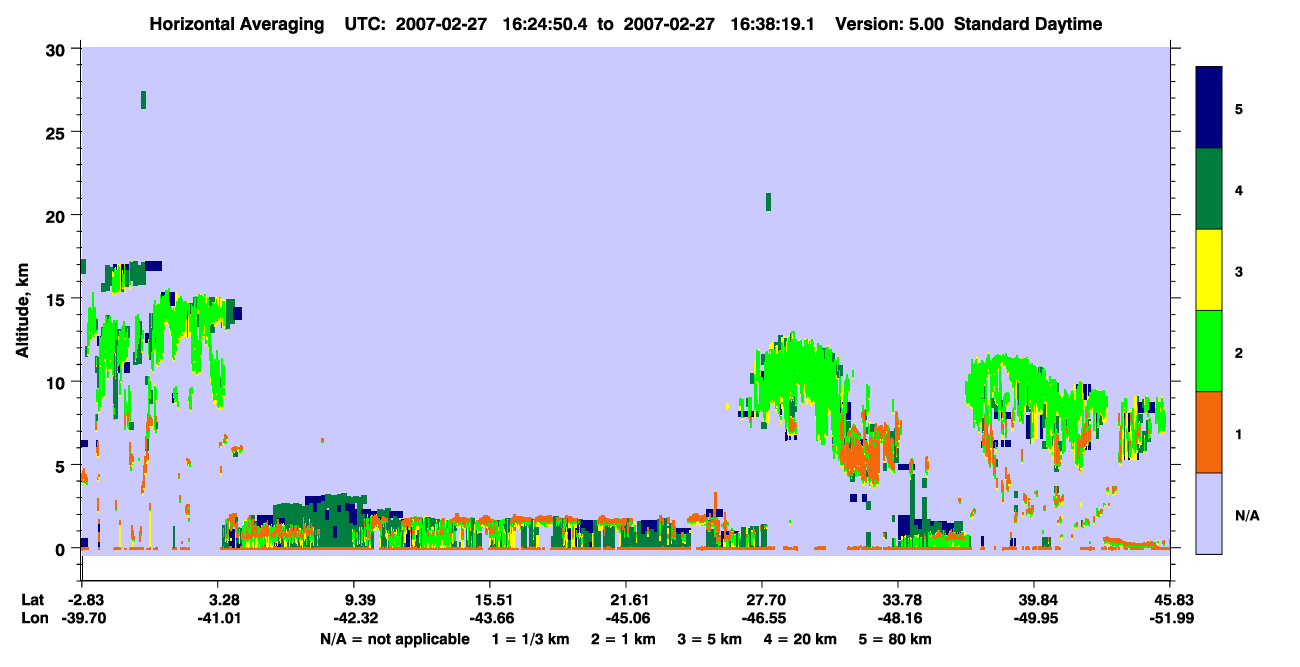Click the colorbar label '5'
Image resolution: width=1300 pixels, height=667 pixels.
[x=1238, y=108]
